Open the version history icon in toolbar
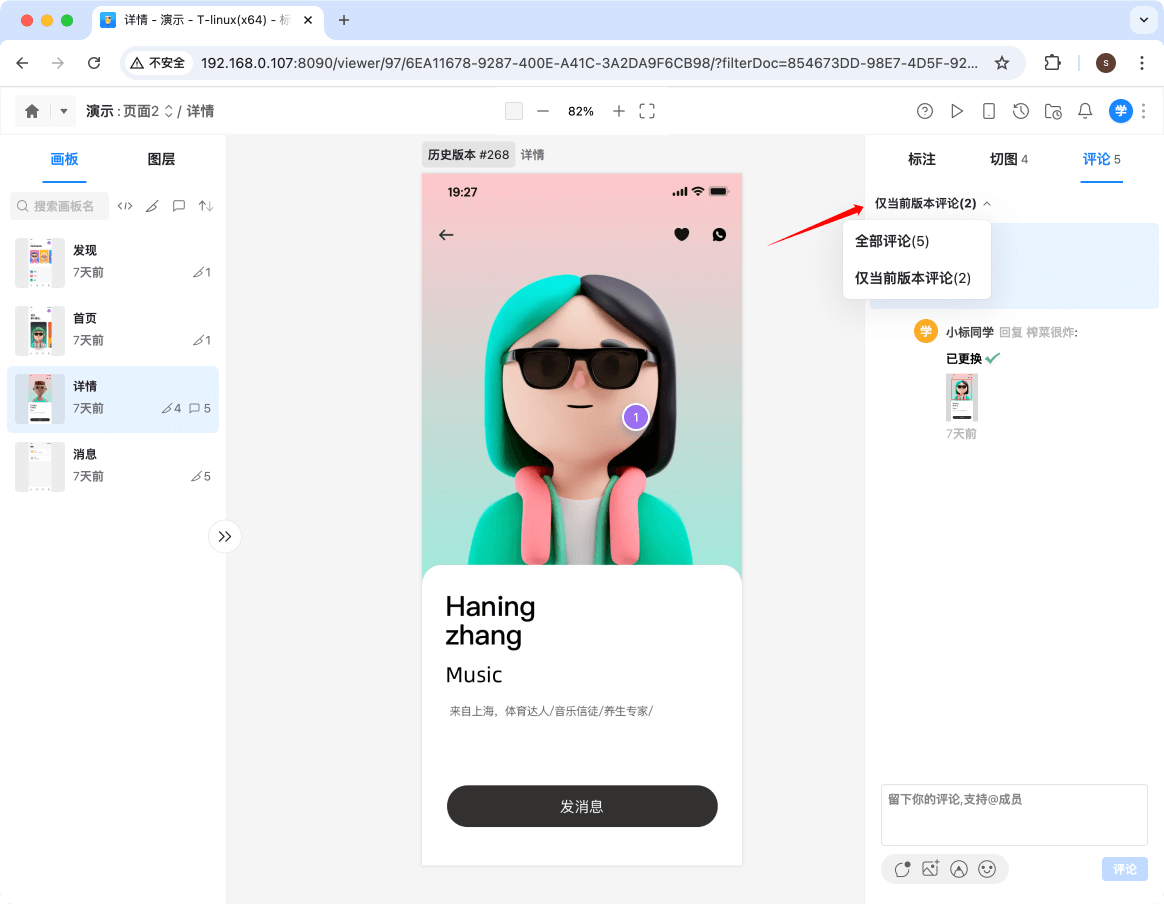 click(x=1021, y=111)
